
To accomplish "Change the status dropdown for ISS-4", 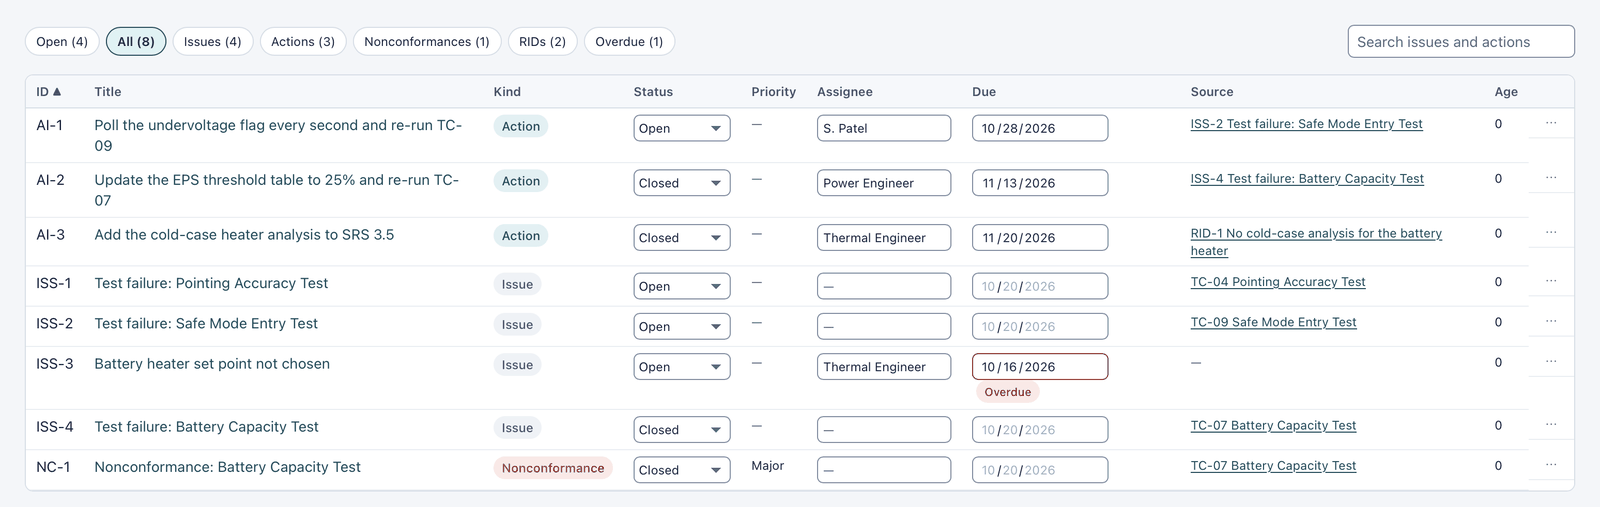I will pos(682,430).
